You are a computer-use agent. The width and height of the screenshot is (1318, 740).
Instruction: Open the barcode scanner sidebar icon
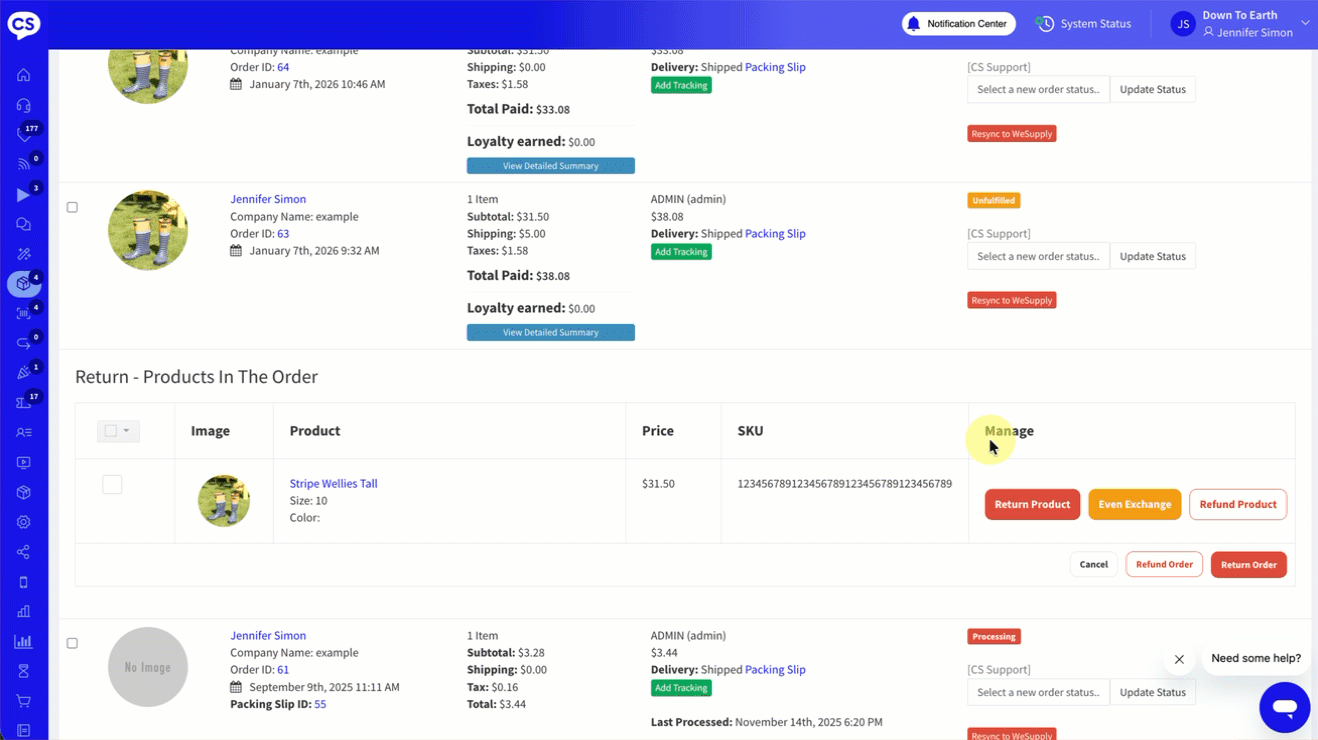23,313
